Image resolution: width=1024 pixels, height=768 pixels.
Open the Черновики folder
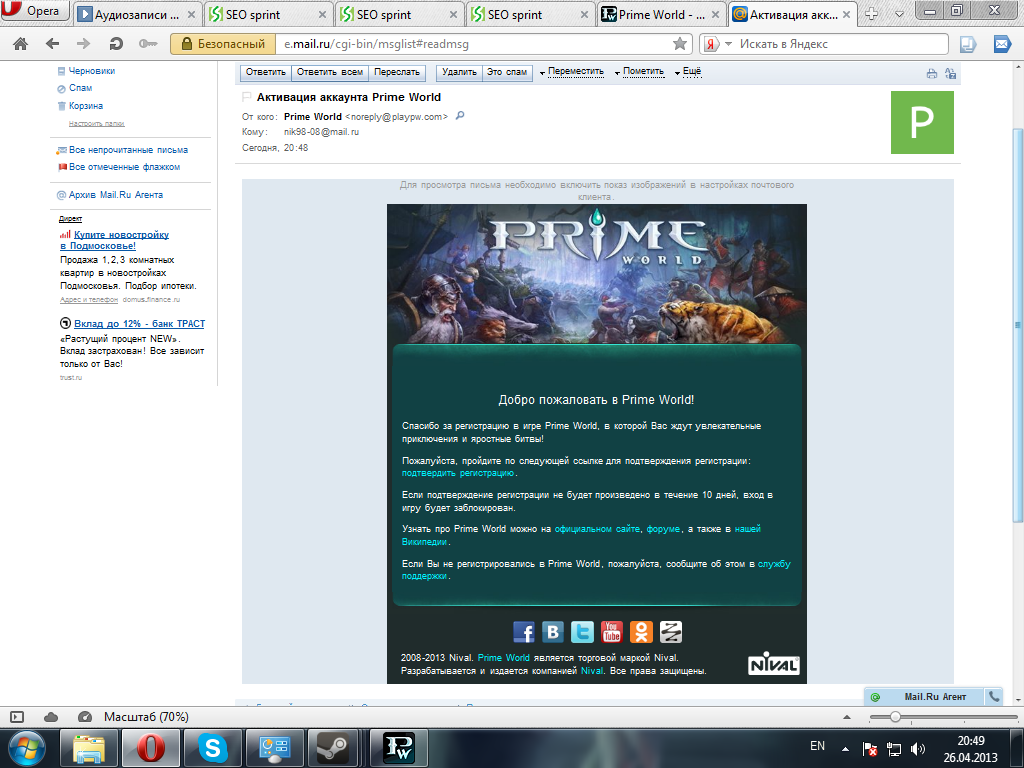91,71
